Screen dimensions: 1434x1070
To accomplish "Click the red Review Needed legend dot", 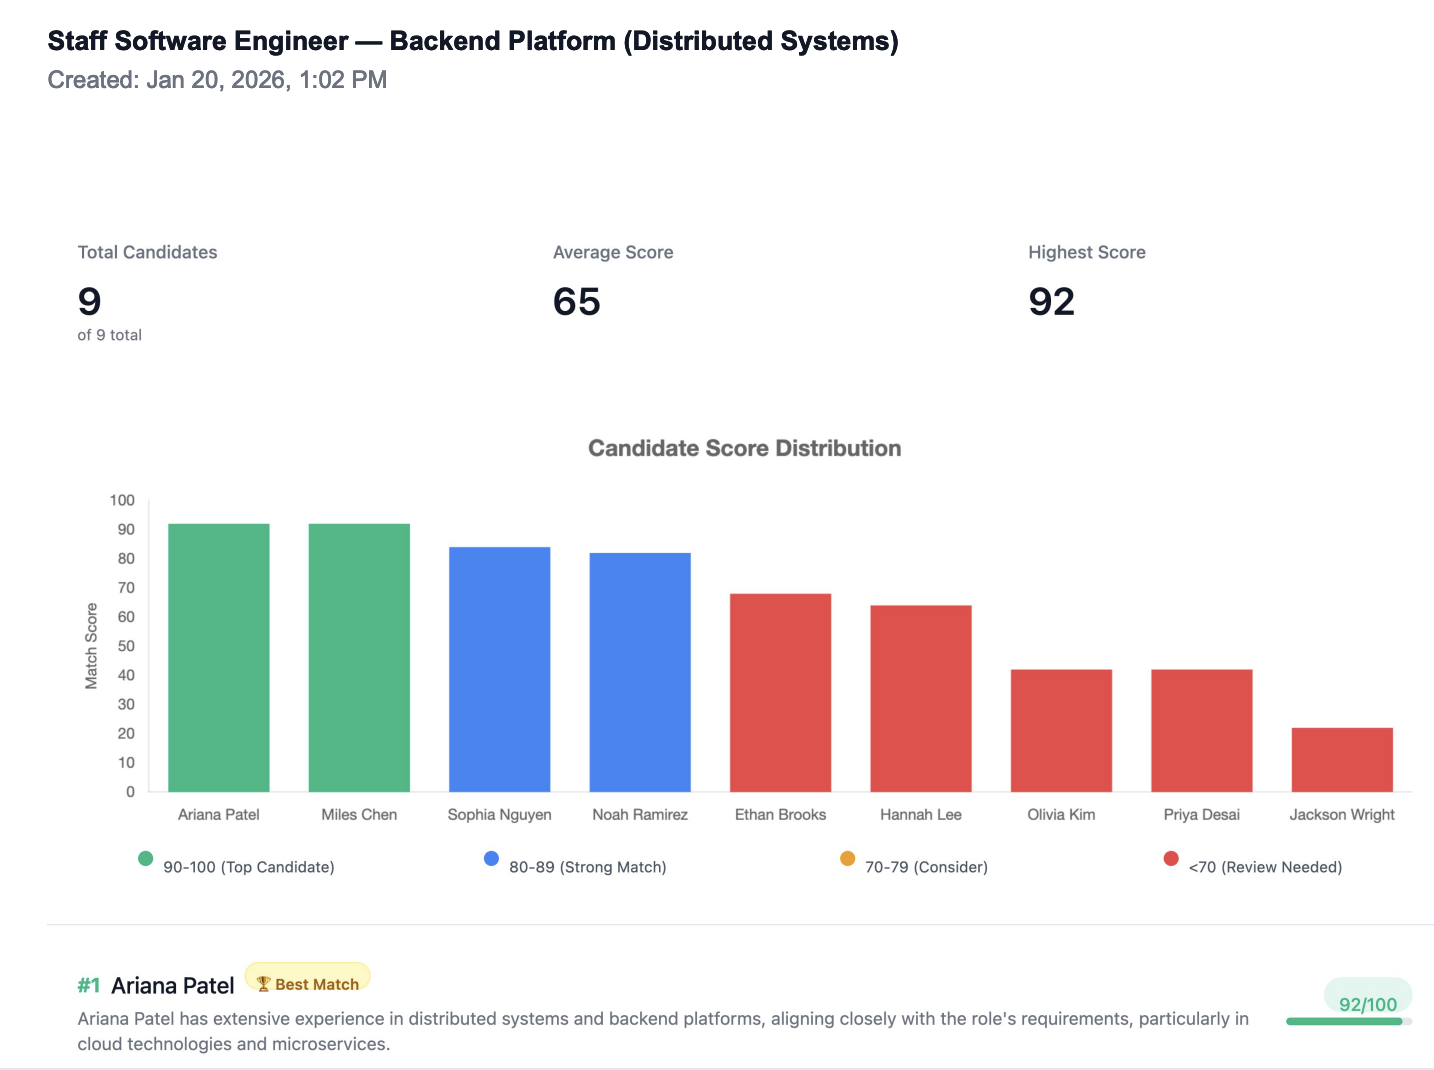I will coord(1171,858).
